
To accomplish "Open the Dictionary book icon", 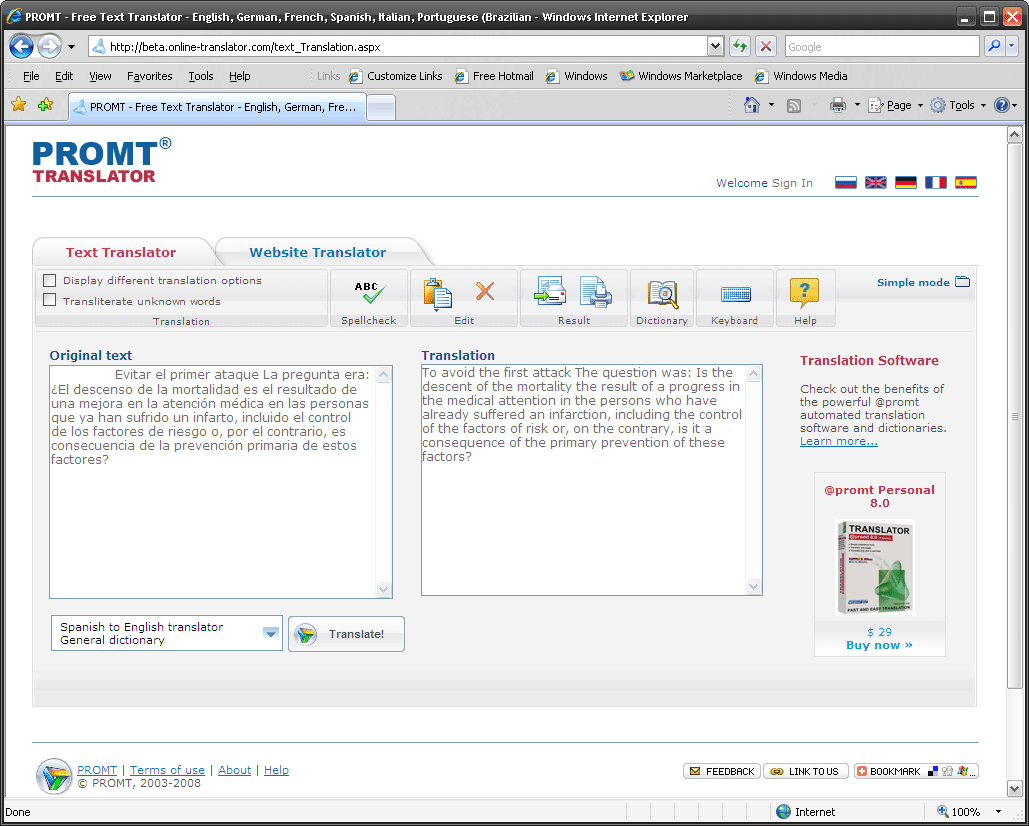I will pyautogui.click(x=662, y=293).
